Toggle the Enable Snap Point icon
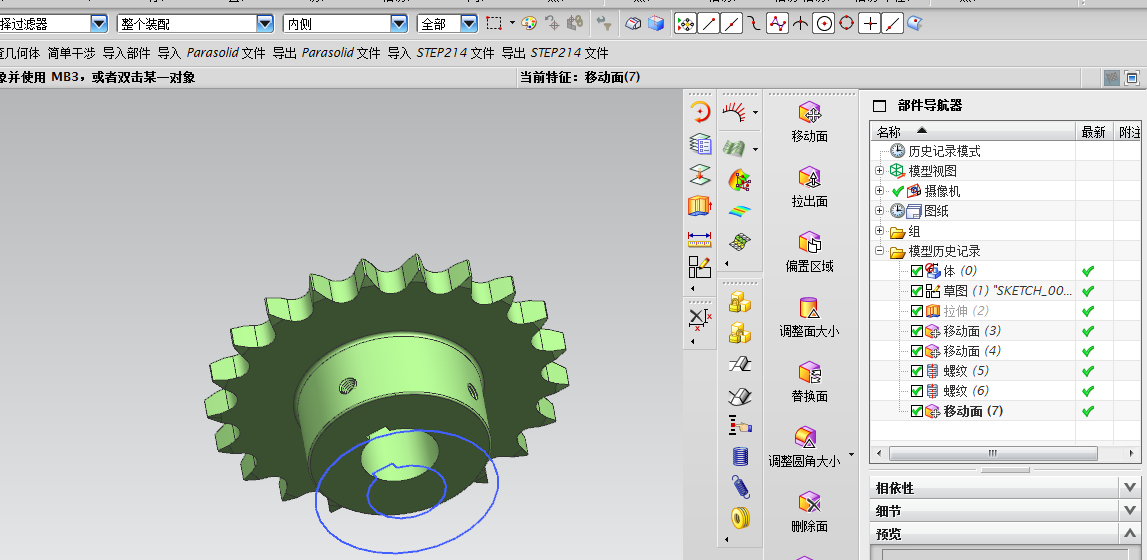Screen dimensions: 1147x560 685,23
